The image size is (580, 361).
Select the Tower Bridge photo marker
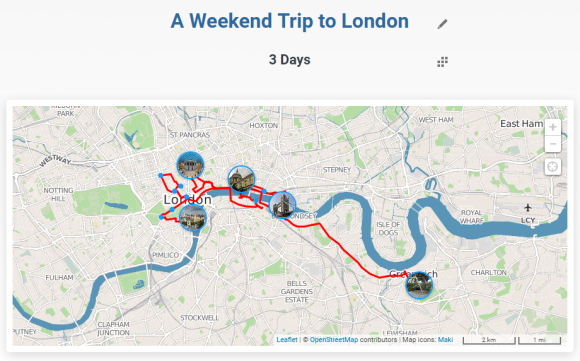283,205
